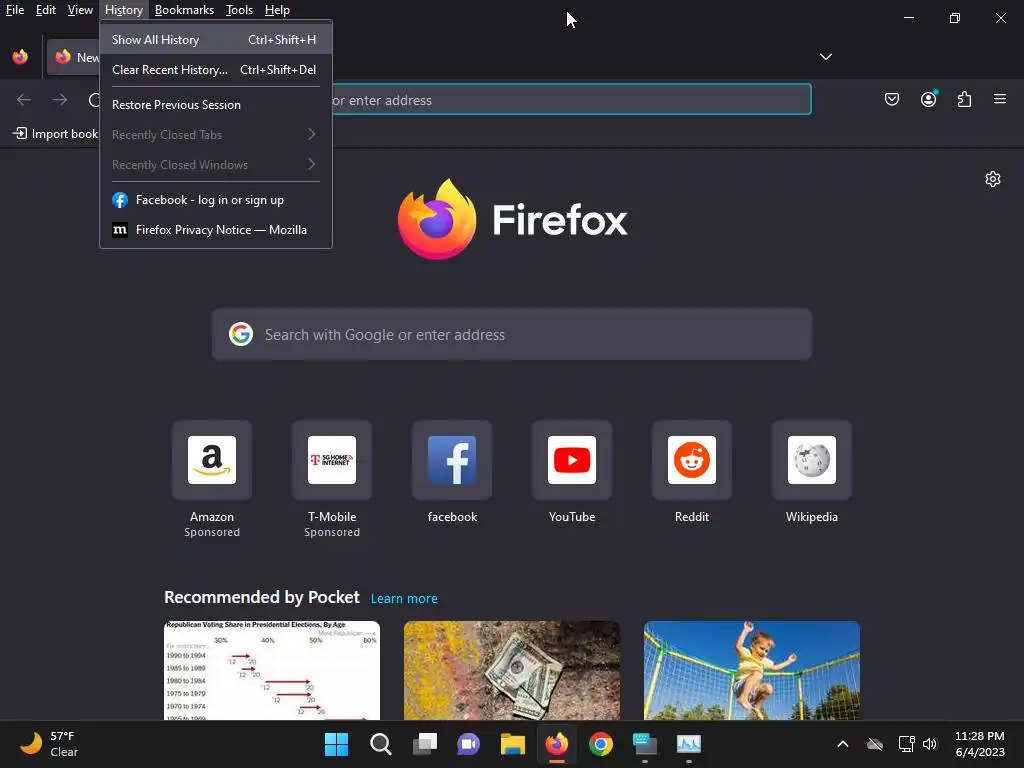
Task: Show hidden system tray icons chevron
Action: 842,744
